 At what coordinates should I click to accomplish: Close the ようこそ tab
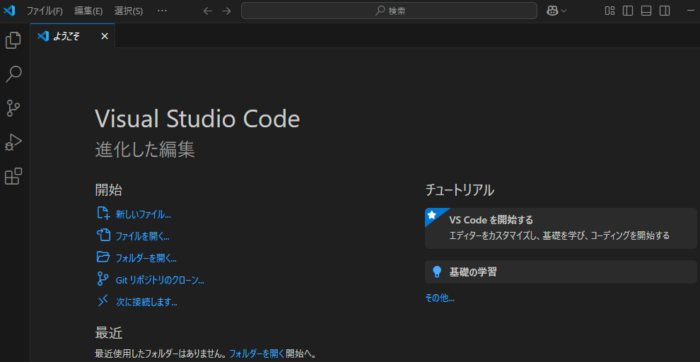pos(104,36)
